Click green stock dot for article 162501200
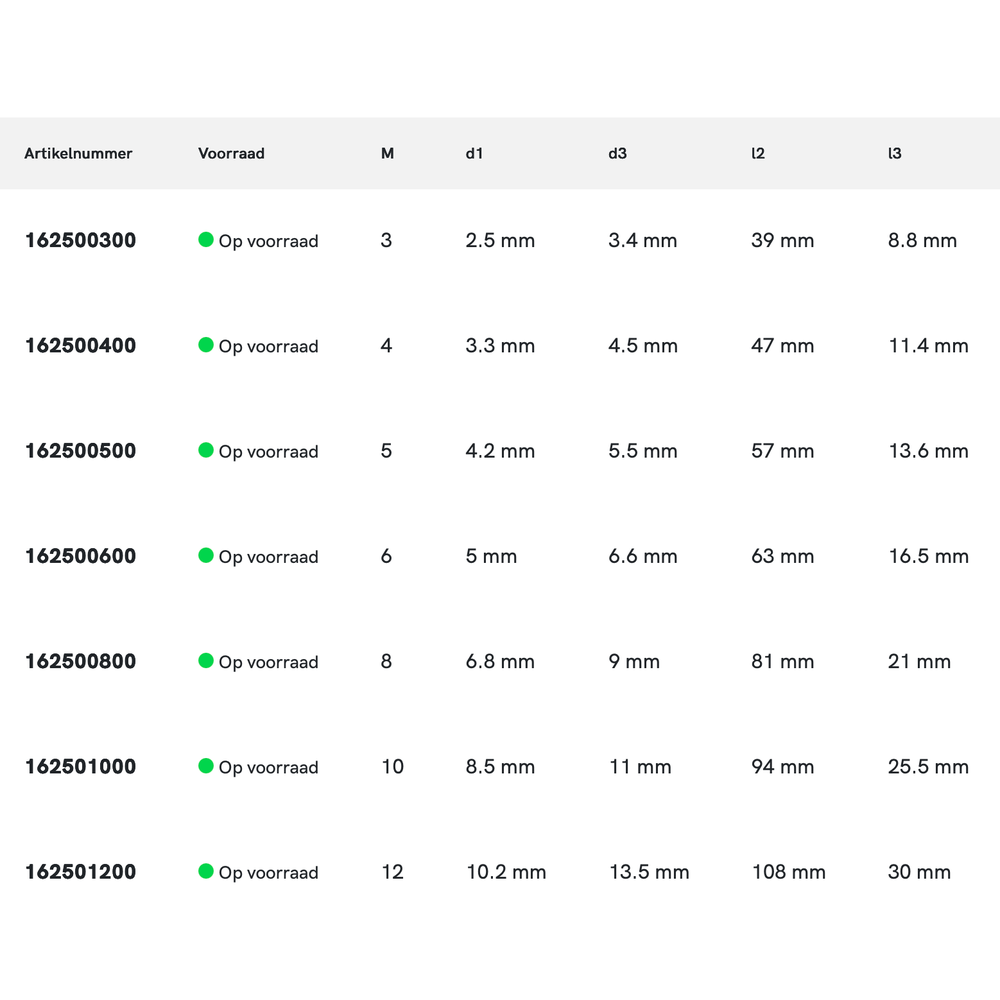Viewport: 1000px width, 1000px height. tap(206, 871)
